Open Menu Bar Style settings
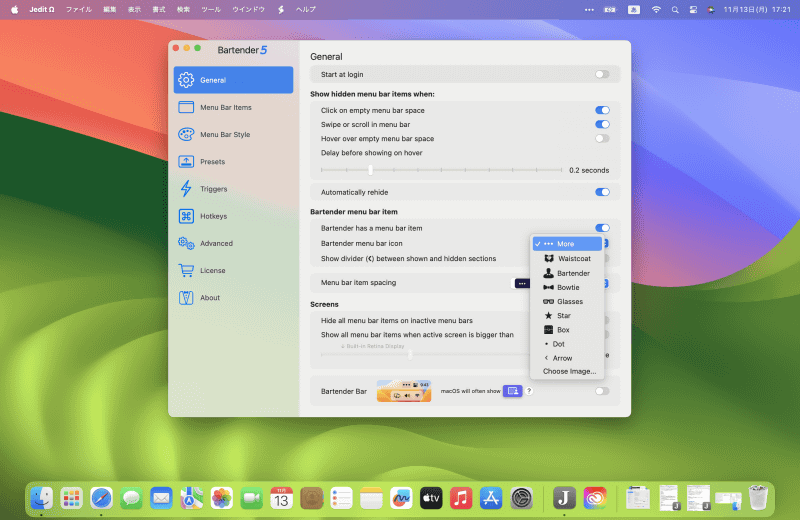 pyautogui.click(x=233, y=134)
